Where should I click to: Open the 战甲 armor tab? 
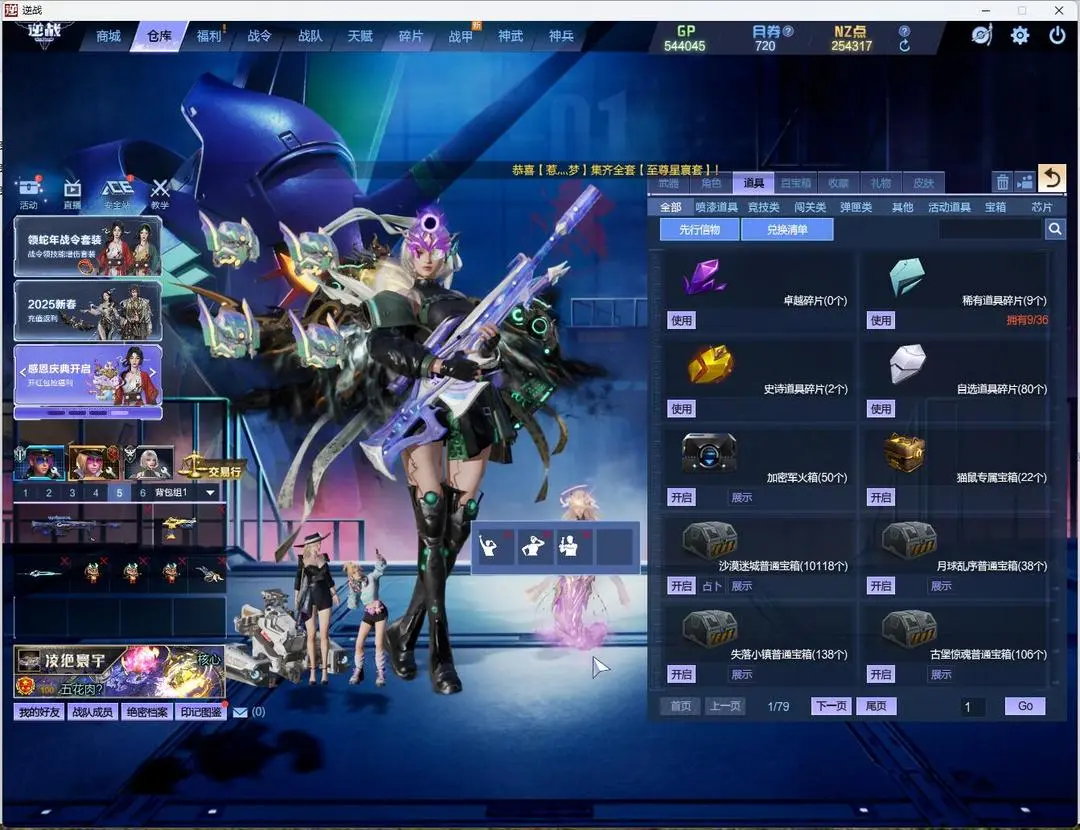[461, 37]
